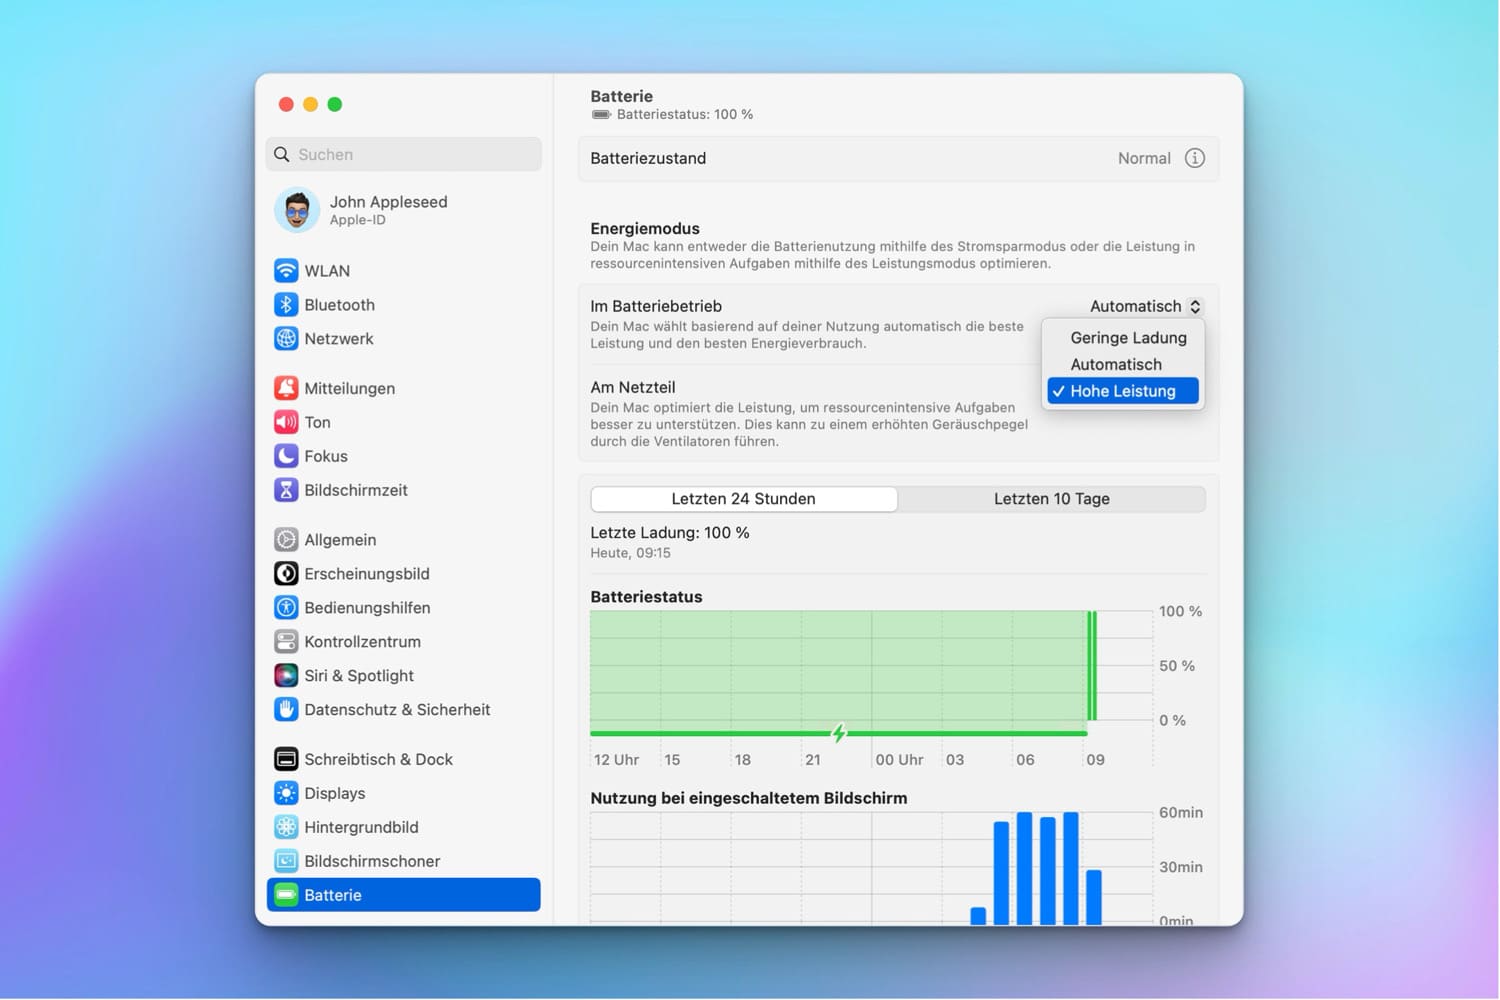This screenshot has width=1500, height=1000.
Task: Select Automatisch in the popup menu
Action: click(x=1115, y=365)
